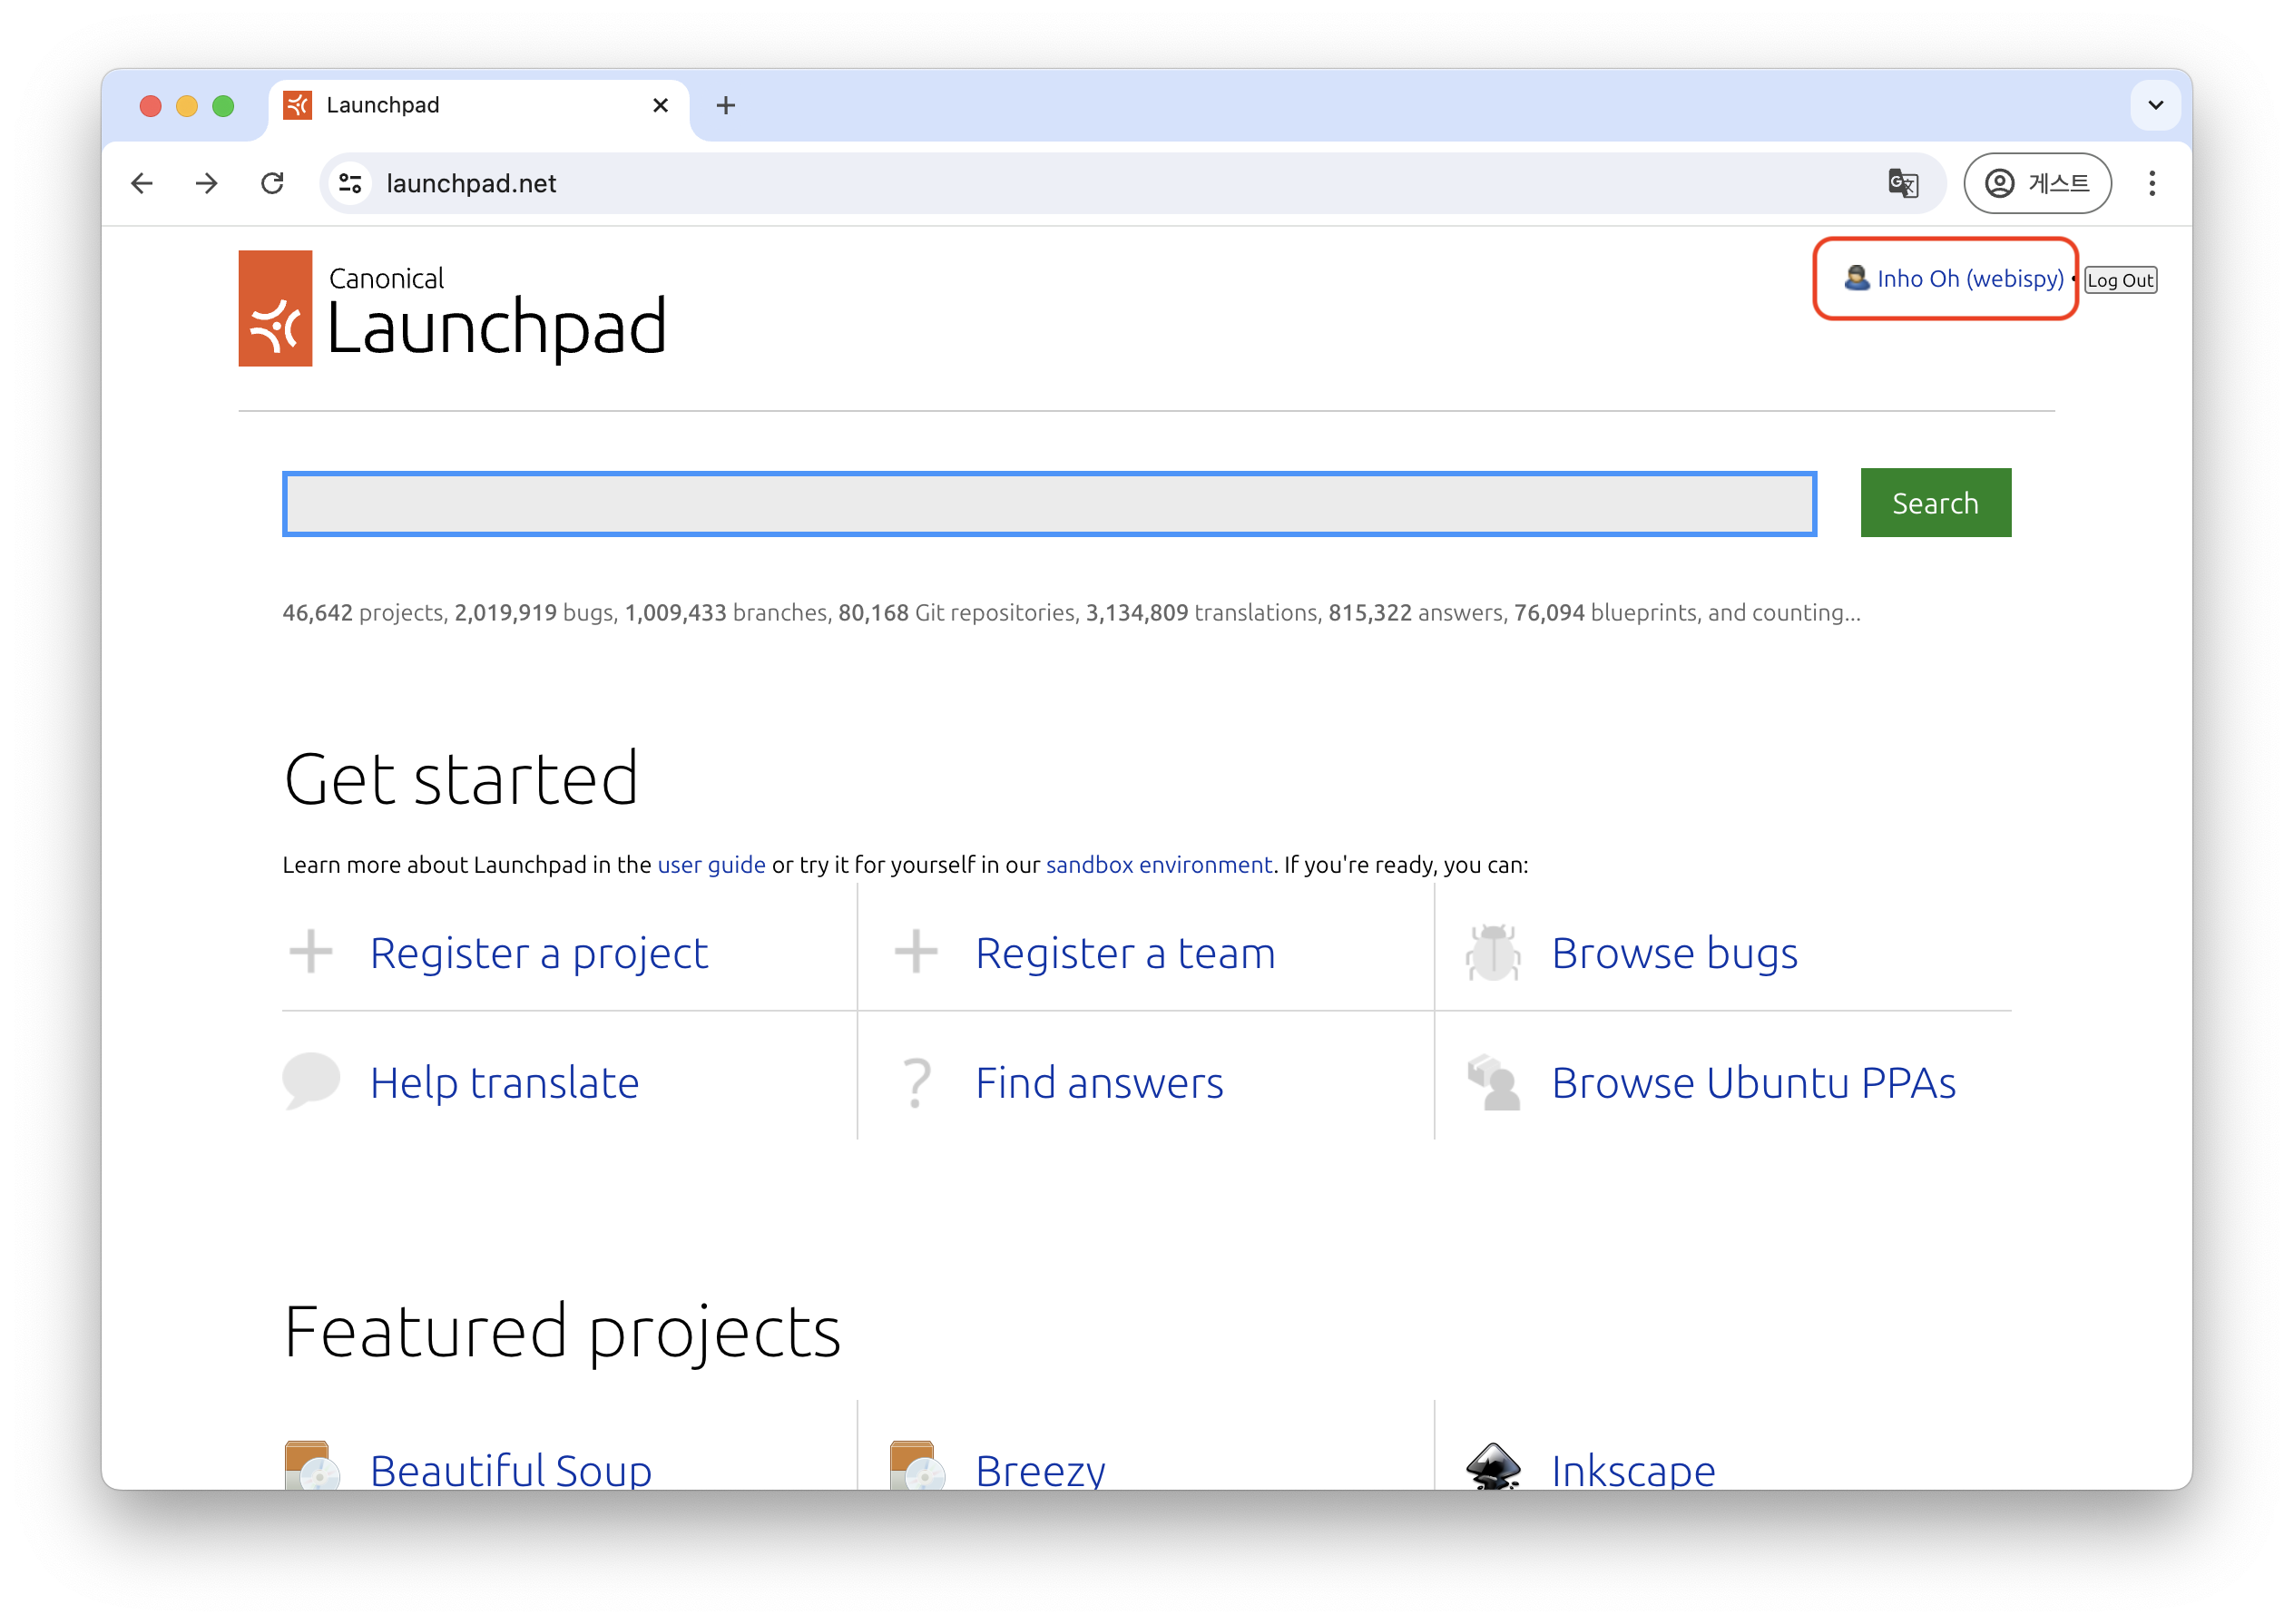2294x1624 pixels.
Task: Click the browser forward arrow
Action: 207,183
